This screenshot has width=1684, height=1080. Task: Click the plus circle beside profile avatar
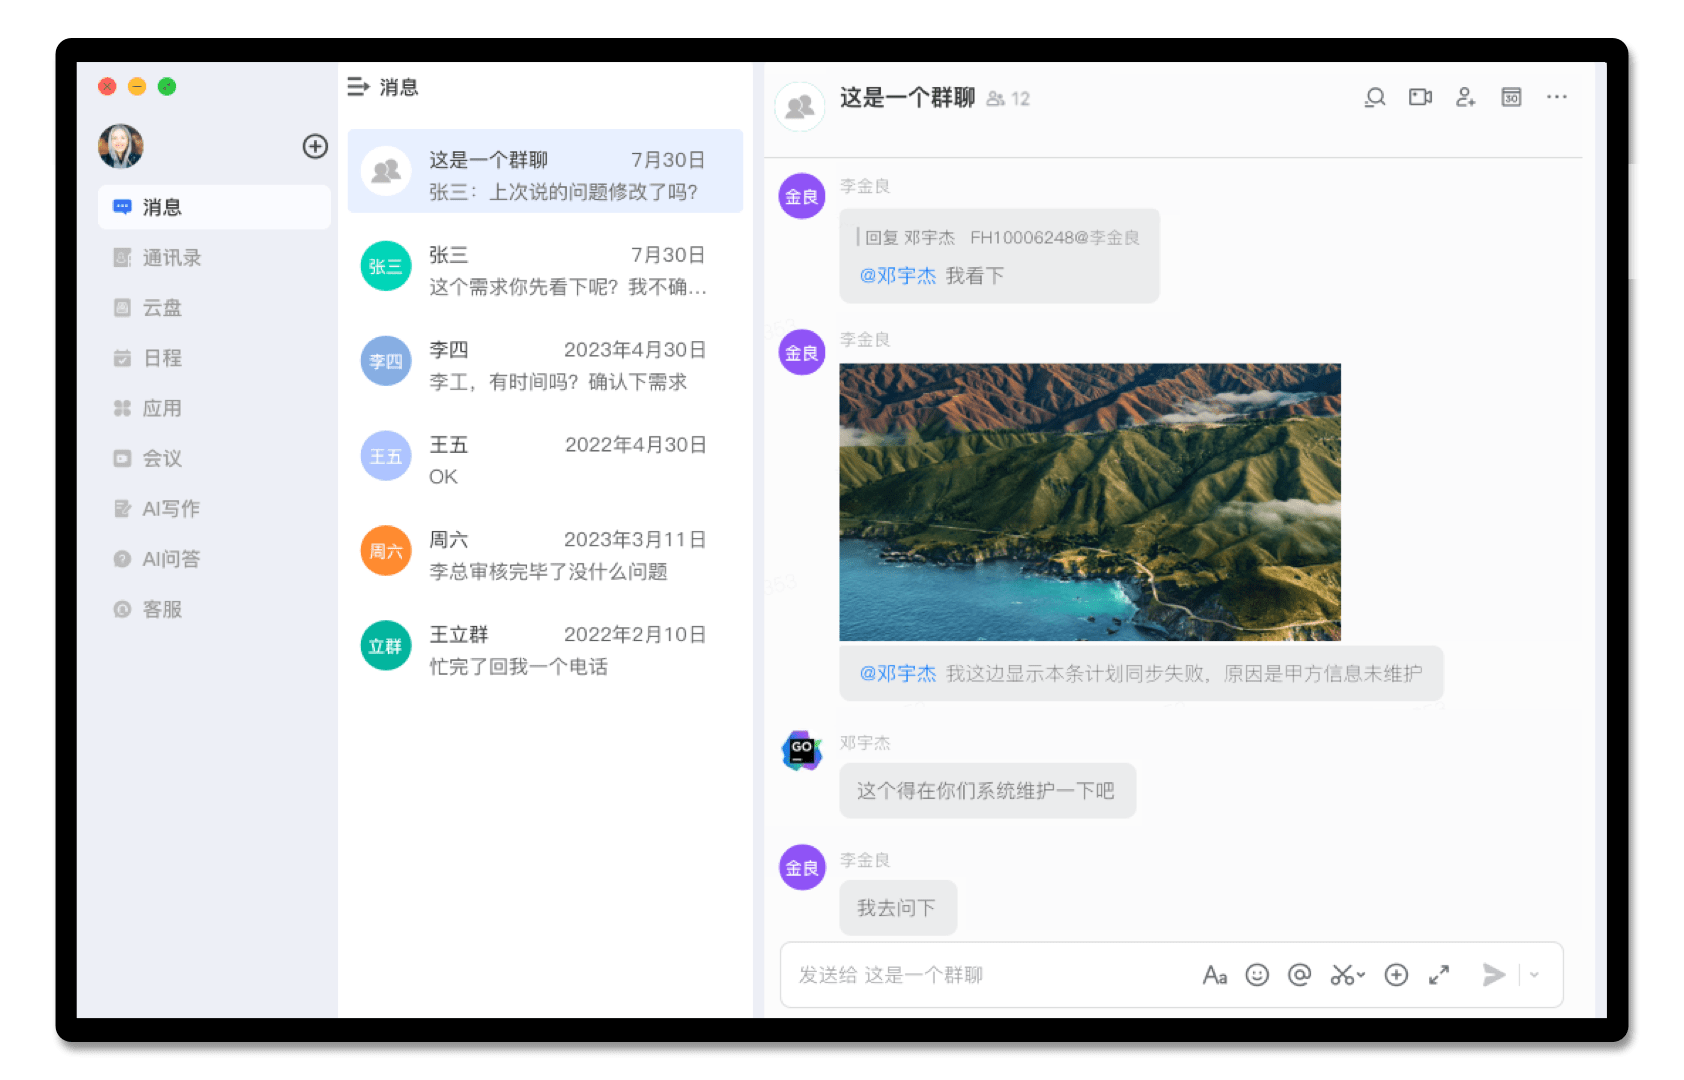(315, 147)
